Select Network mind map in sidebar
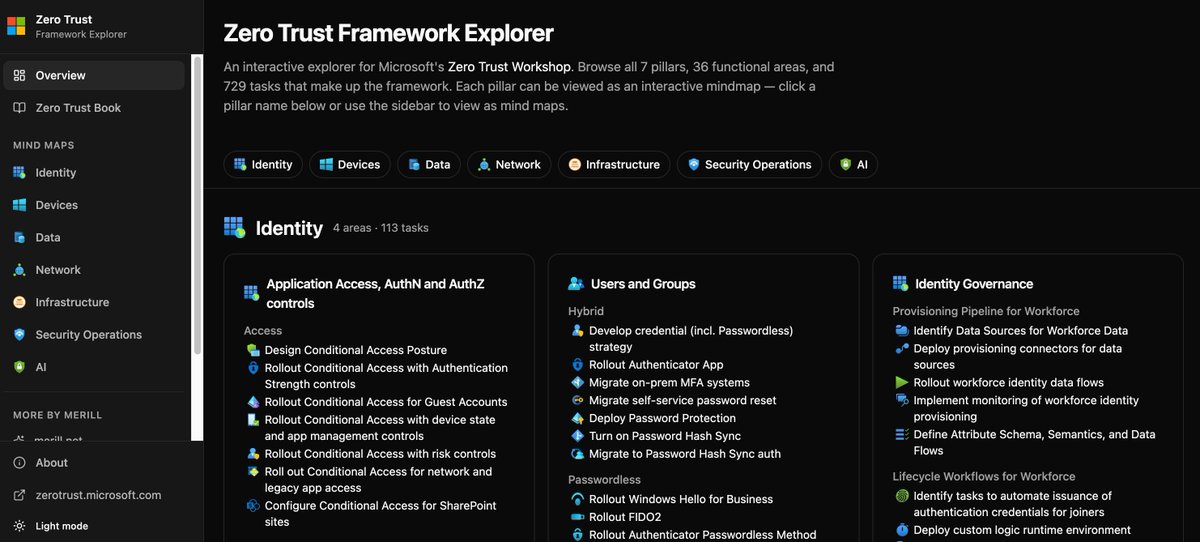This screenshot has height=542, width=1200. (x=94, y=270)
